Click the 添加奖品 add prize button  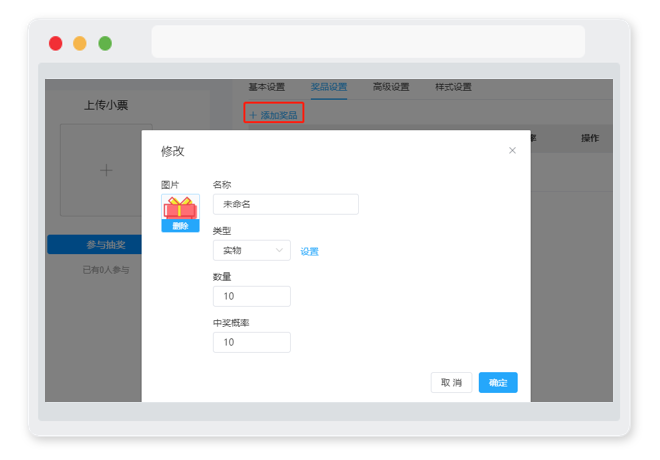click(274, 115)
